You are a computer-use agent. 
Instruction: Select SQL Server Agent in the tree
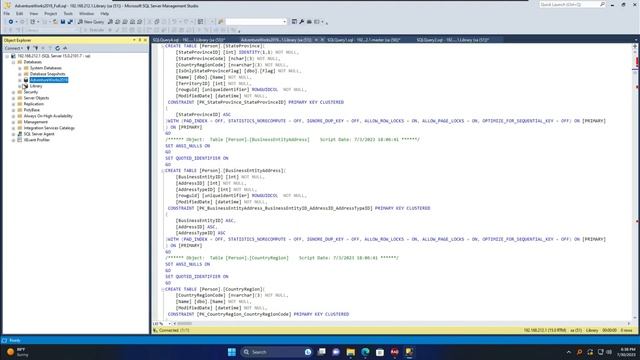(x=39, y=134)
